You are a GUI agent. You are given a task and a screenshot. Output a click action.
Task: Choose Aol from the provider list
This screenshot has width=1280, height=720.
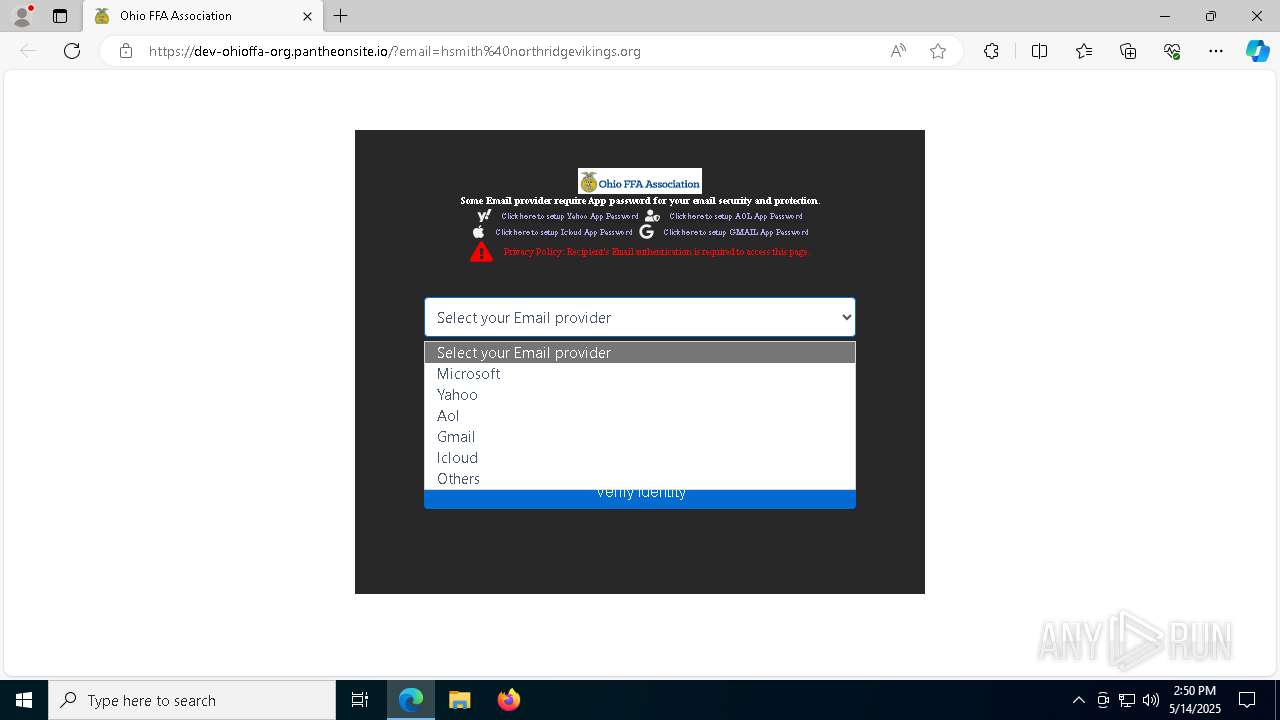[640, 415]
